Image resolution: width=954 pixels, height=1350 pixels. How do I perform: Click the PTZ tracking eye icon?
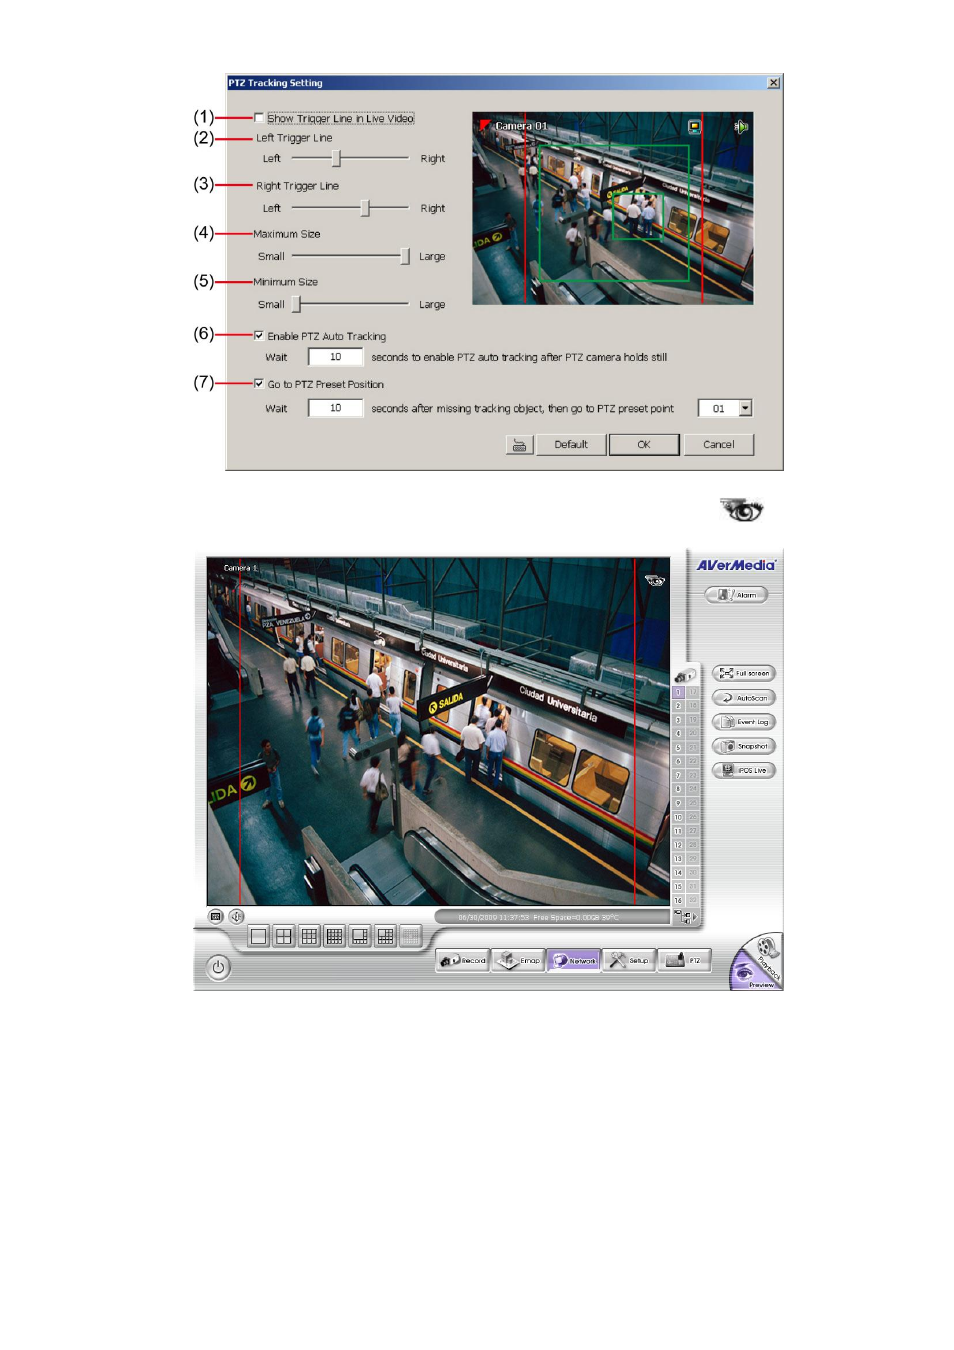click(742, 510)
